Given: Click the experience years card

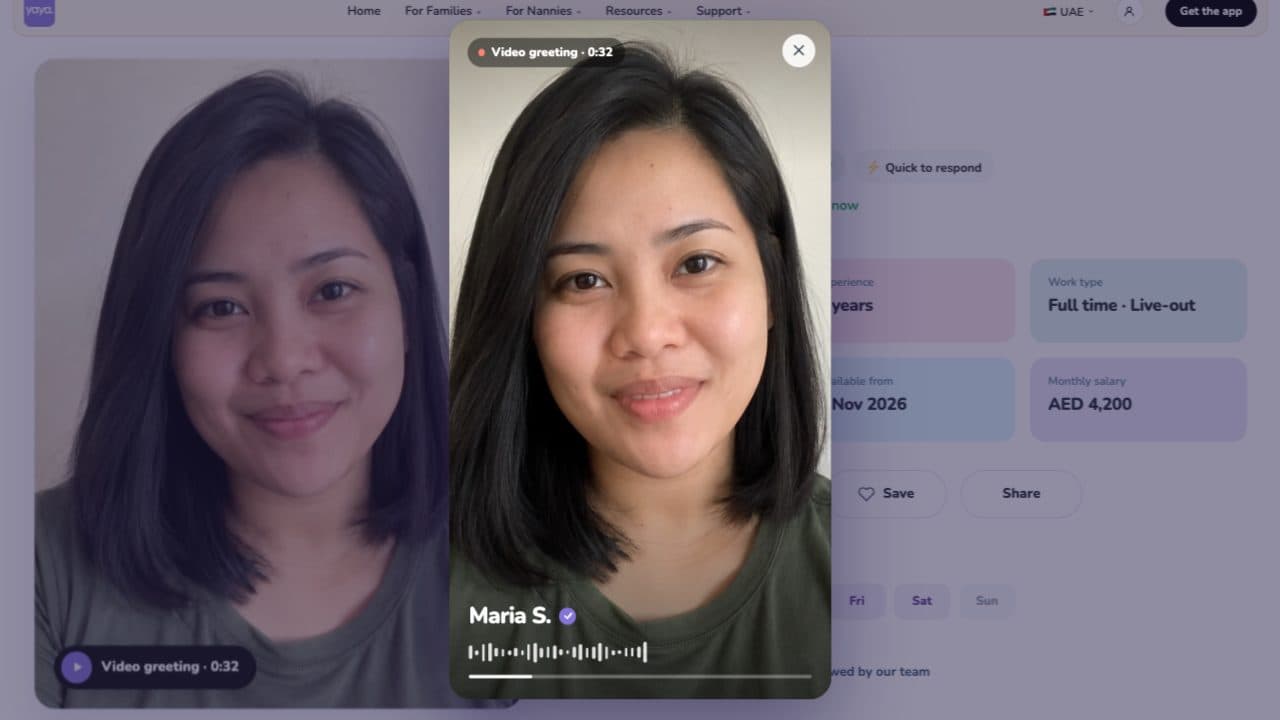Looking at the screenshot, I should pyautogui.click(x=922, y=301).
